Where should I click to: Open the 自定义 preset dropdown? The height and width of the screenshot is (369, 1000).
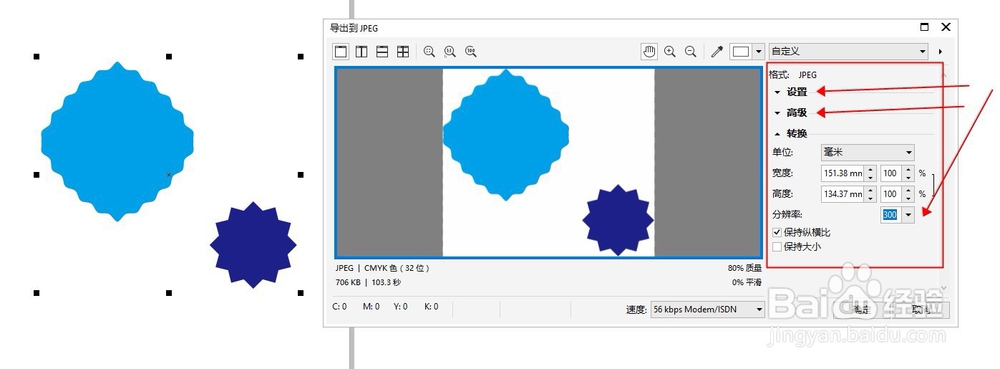[848, 52]
